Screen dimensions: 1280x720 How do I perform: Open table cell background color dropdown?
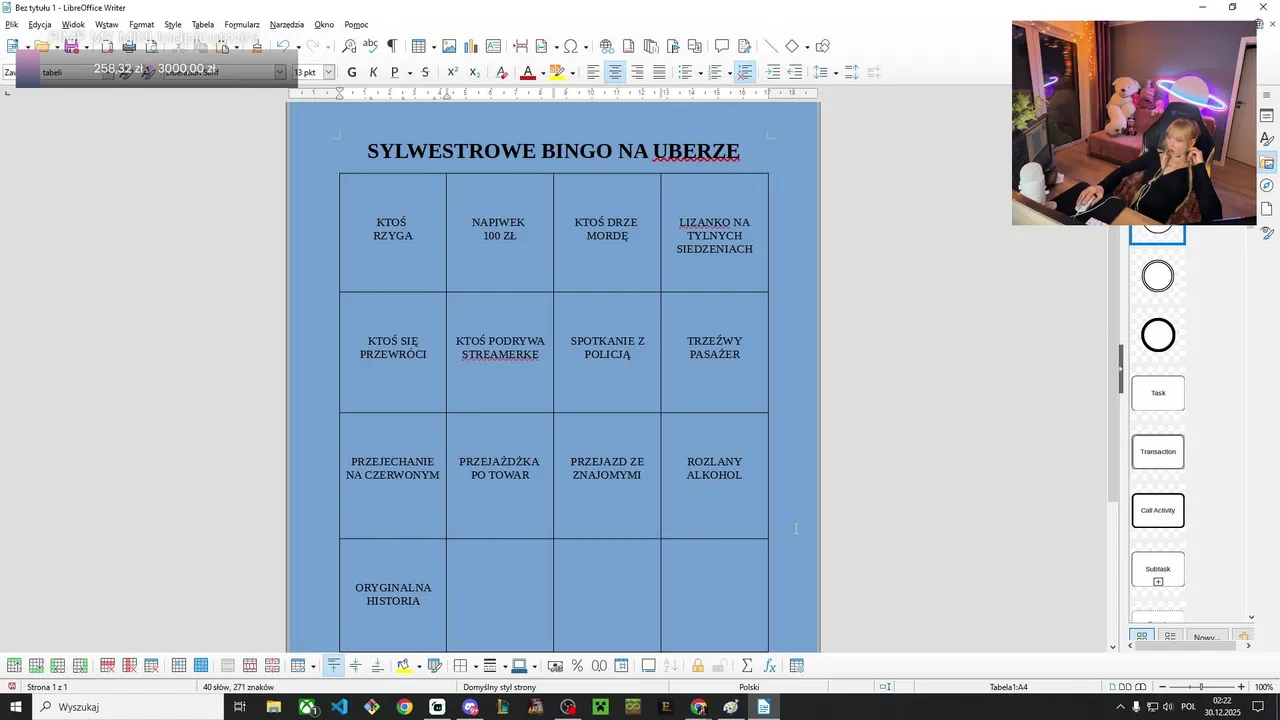coord(418,666)
